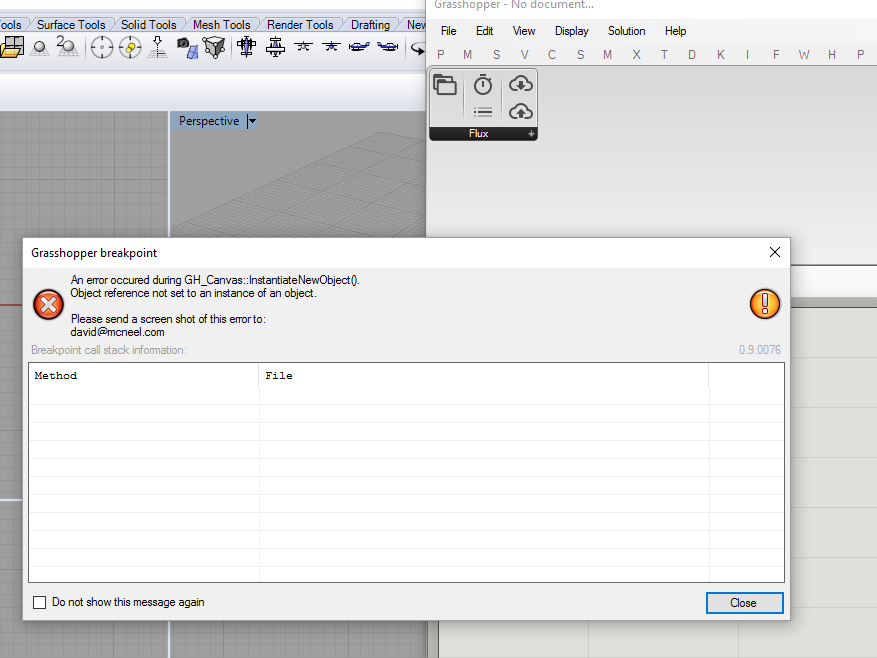Open Grasshopper Display menu

click(572, 31)
